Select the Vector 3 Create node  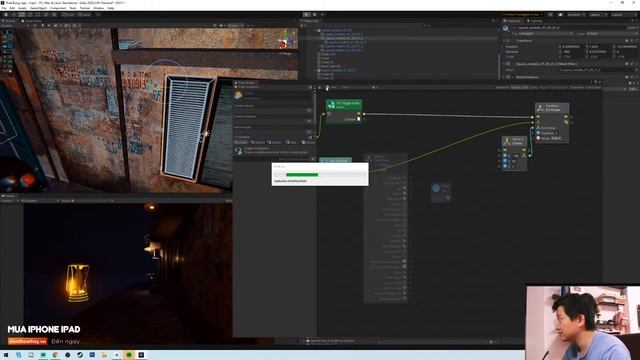[x=514, y=153]
